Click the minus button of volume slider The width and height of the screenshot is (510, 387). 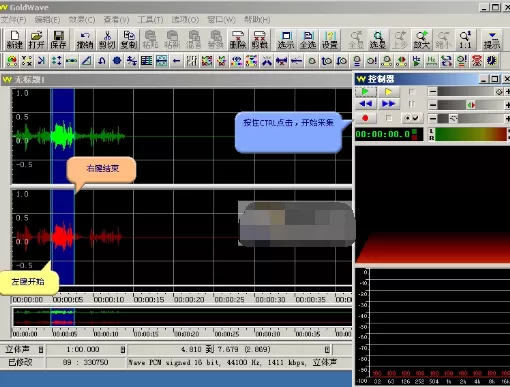pos(432,91)
